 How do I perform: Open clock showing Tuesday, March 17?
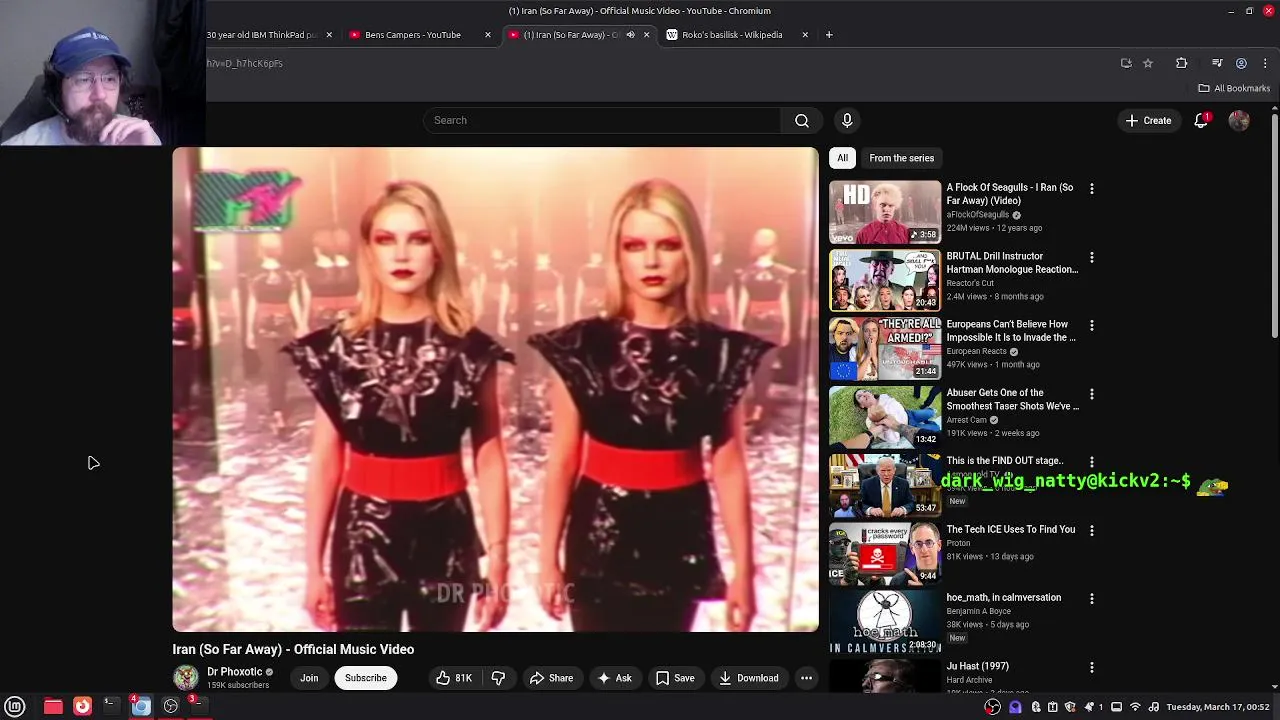point(1217,707)
